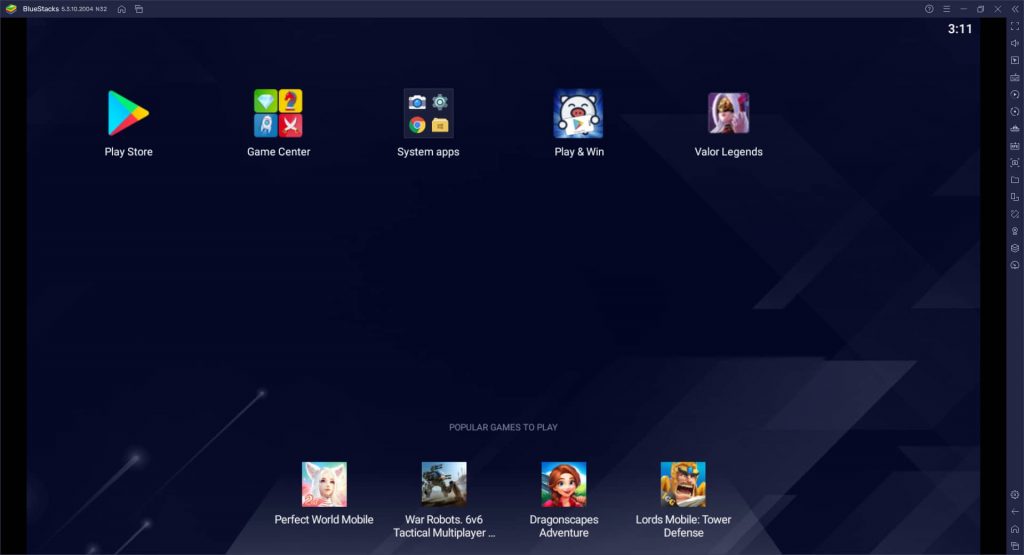The width and height of the screenshot is (1024, 555).
Task: Click the Android home icon in sidebar bottom
Action: (x=1015, y=529)
